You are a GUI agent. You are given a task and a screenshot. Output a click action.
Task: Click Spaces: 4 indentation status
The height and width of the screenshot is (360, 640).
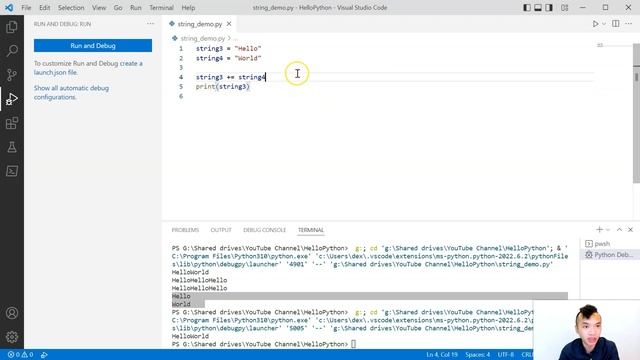(478, 355)
